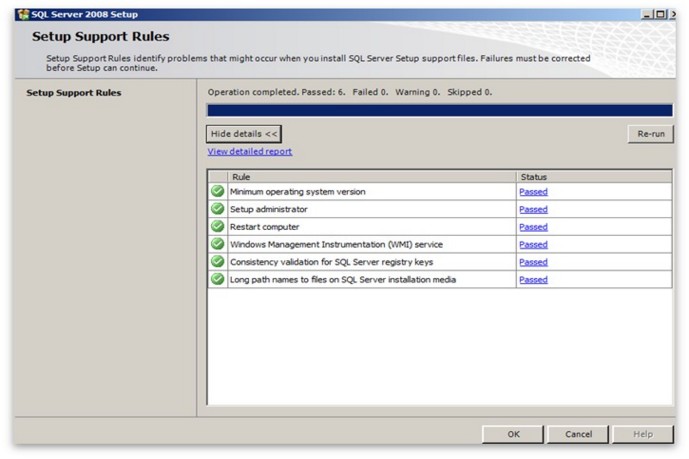Click the Rule column header

point(372,177)
